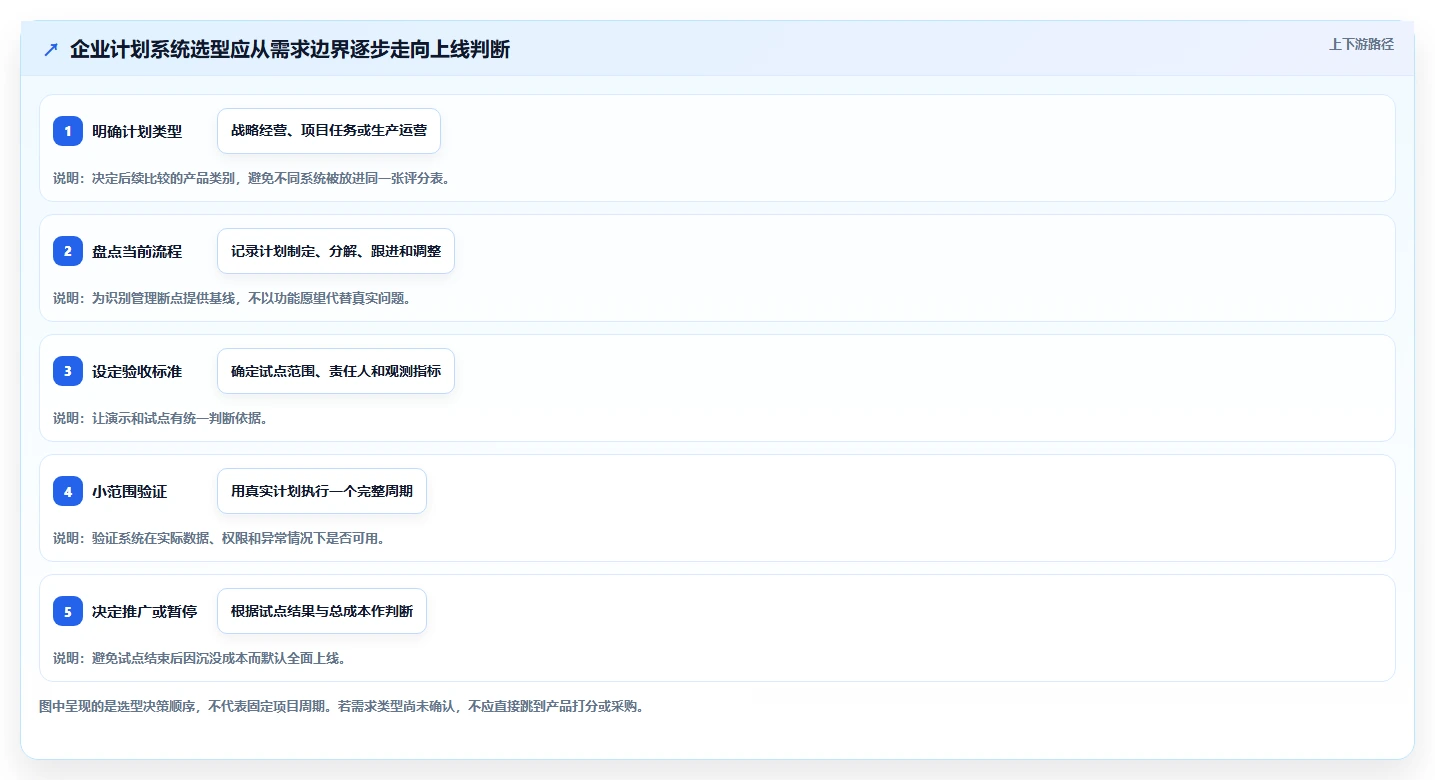This screenshot has width=1435, height=780.
Task: Click the step heading 盘点当前流程
Action: click(x=137, y=251)
